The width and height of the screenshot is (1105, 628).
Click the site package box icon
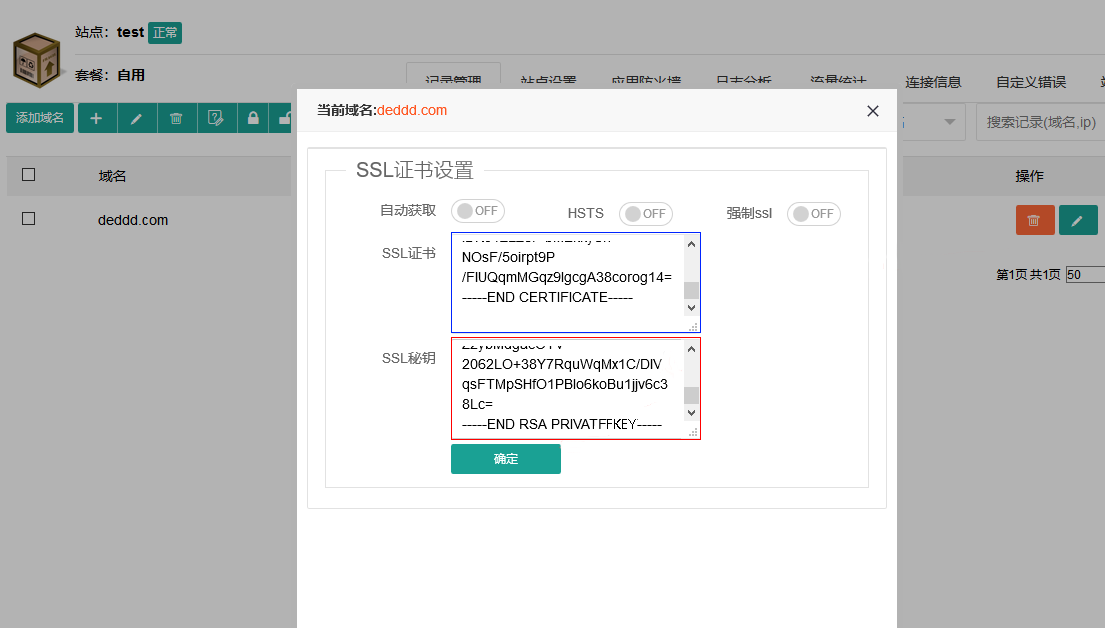37,60
